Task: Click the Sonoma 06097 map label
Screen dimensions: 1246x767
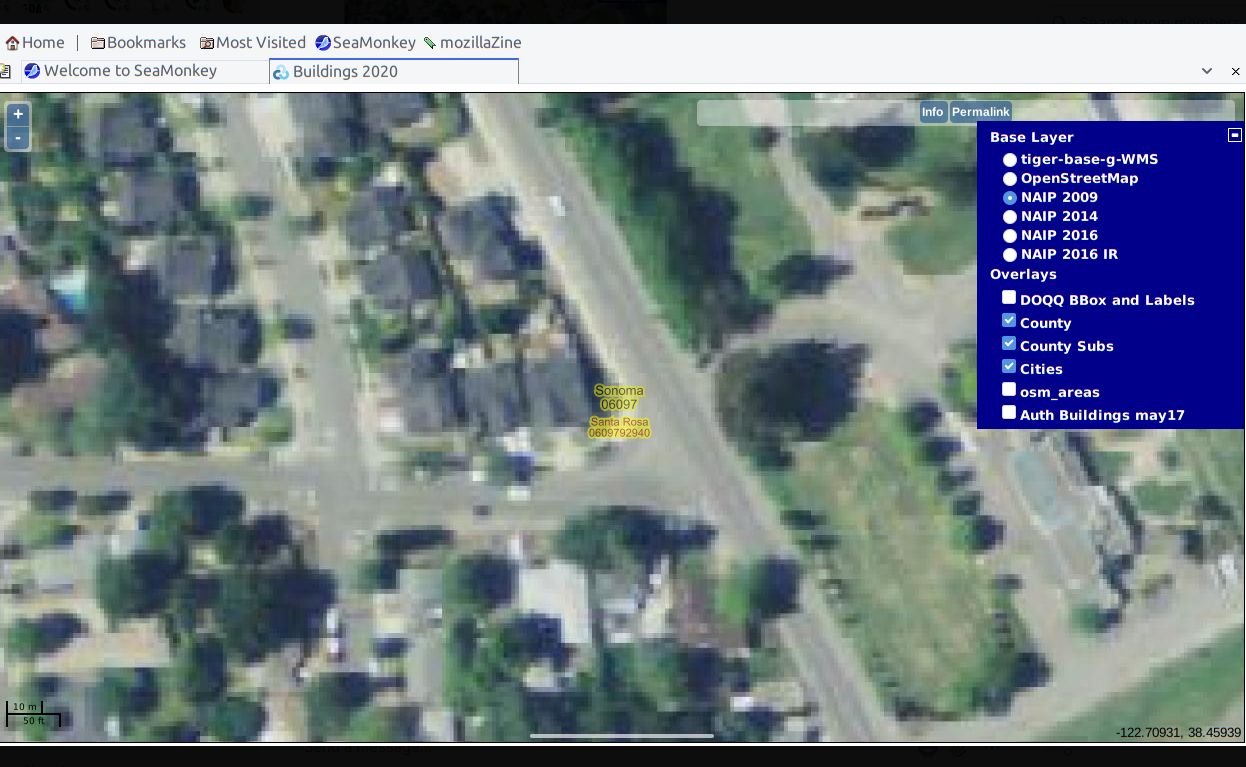Action: tap(619, 397)
